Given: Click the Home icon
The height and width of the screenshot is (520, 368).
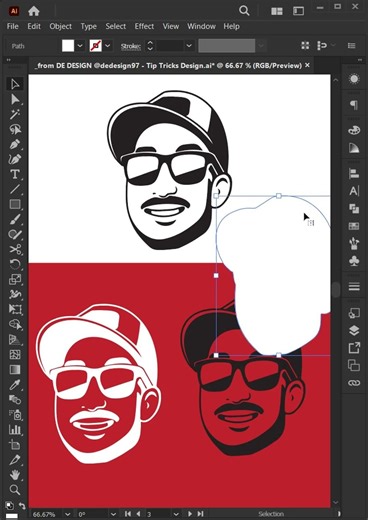Looking at the screenshot, I should click(34, 11).
